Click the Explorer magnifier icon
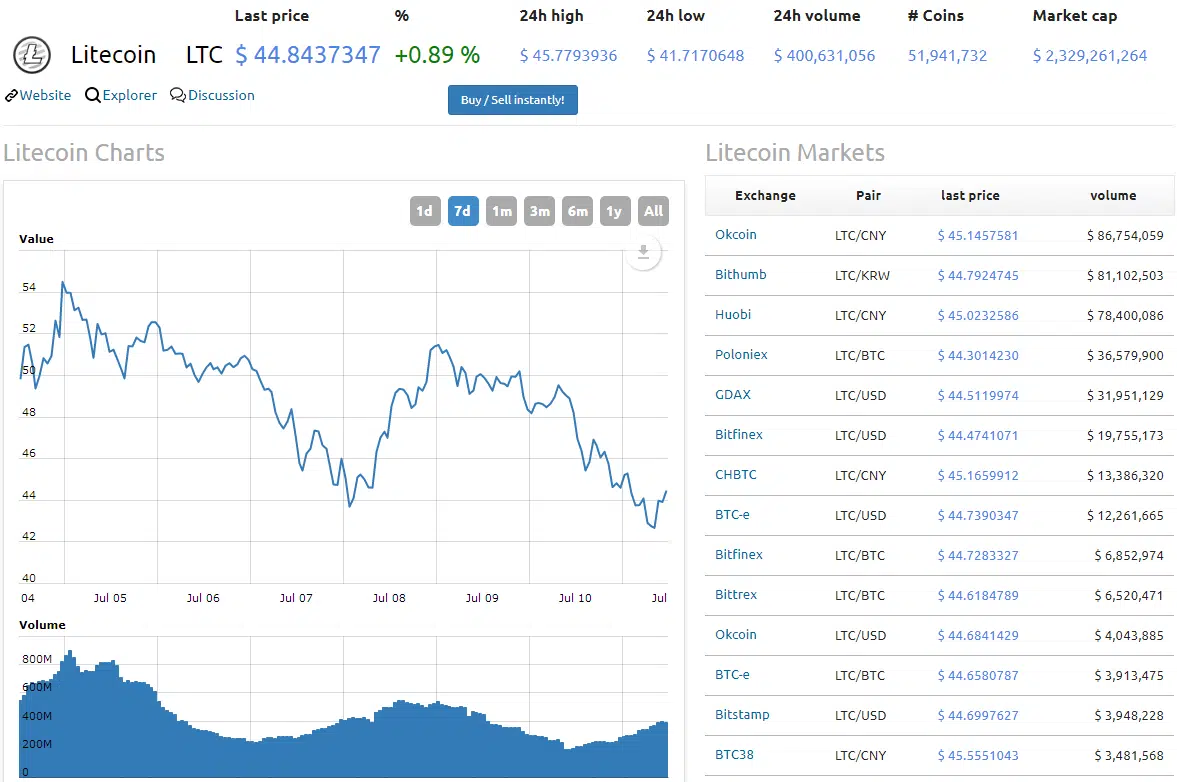Viewport: 1177px width, 782px height. (92, 95)
